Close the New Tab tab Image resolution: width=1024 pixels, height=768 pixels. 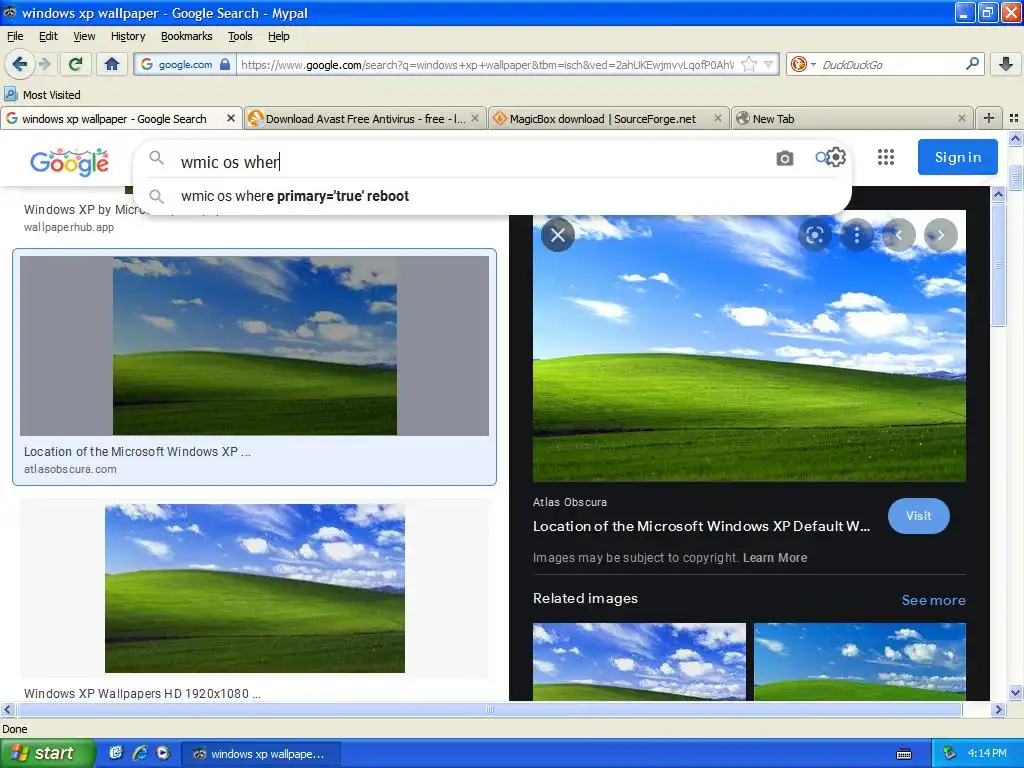961,118
